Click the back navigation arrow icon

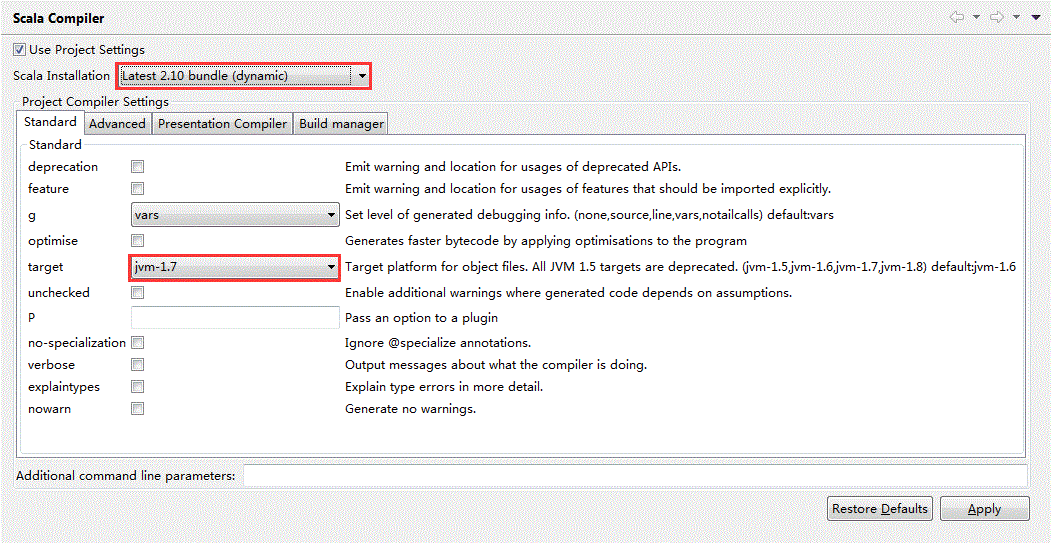pyautogui.click(x=957, y=17)
